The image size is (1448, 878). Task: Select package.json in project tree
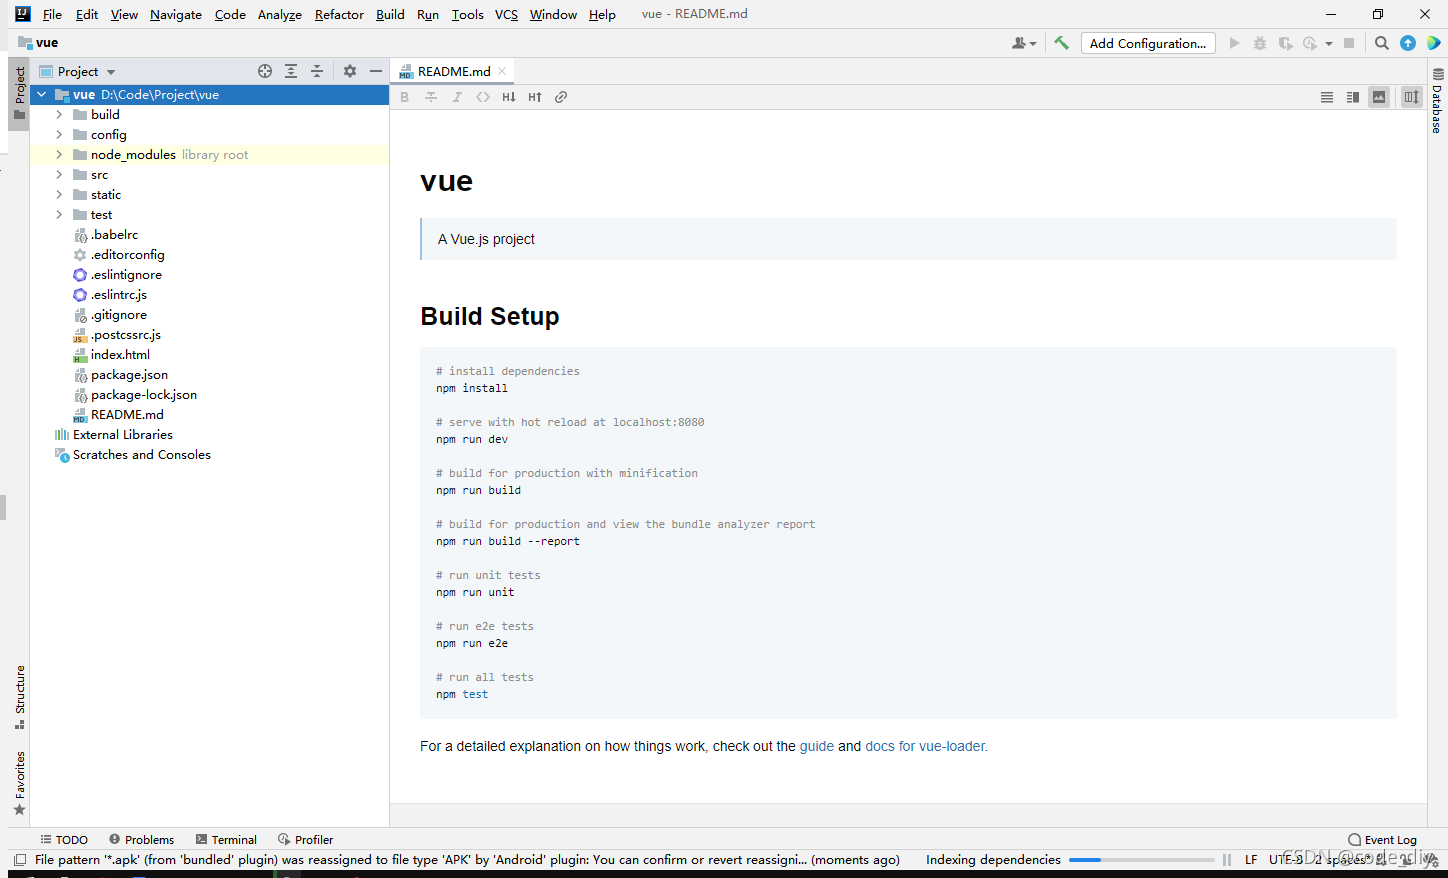[x=129, y=375]
